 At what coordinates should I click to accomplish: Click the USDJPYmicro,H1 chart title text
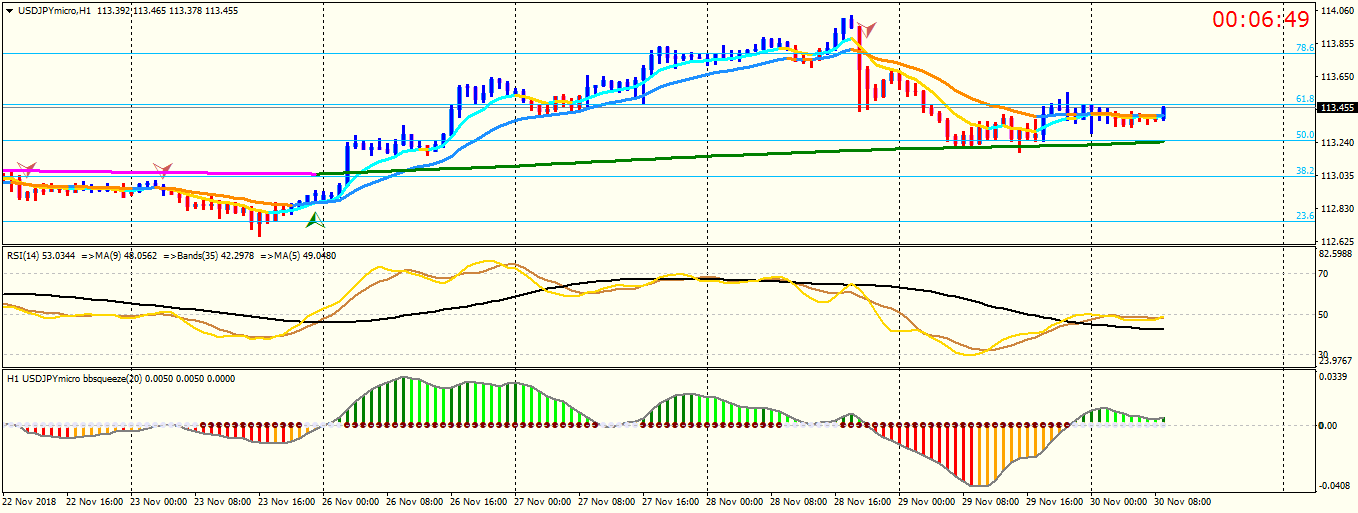[x=55, y=11]
